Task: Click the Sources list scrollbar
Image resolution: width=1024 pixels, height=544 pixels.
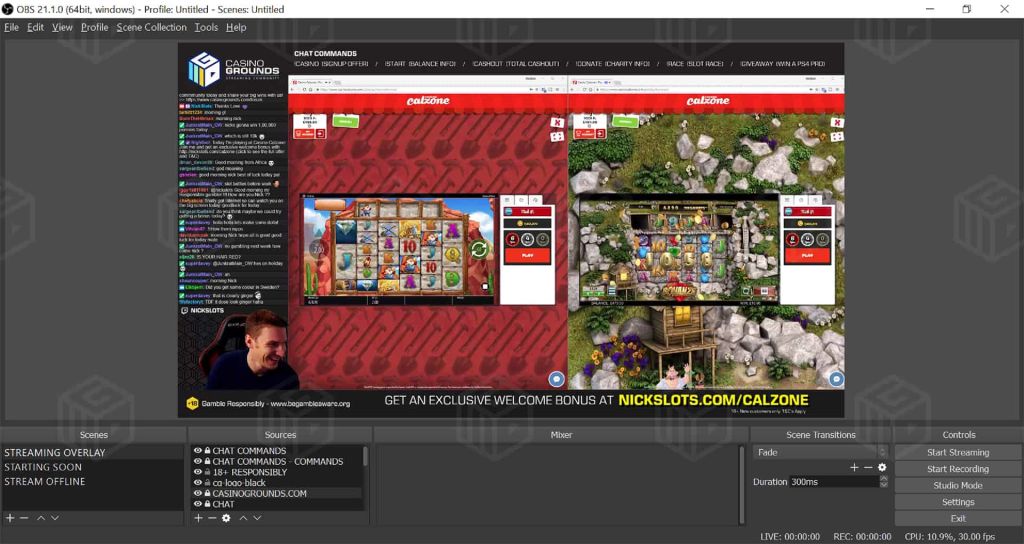Action: point(365,456)
